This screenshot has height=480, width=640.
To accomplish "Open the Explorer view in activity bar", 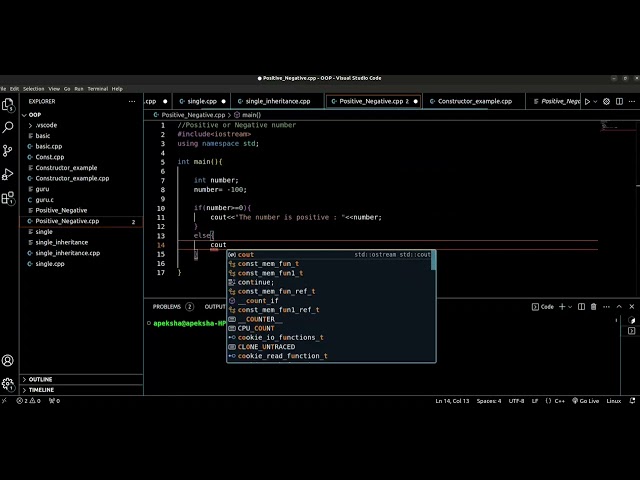I will tap(8, 104).
